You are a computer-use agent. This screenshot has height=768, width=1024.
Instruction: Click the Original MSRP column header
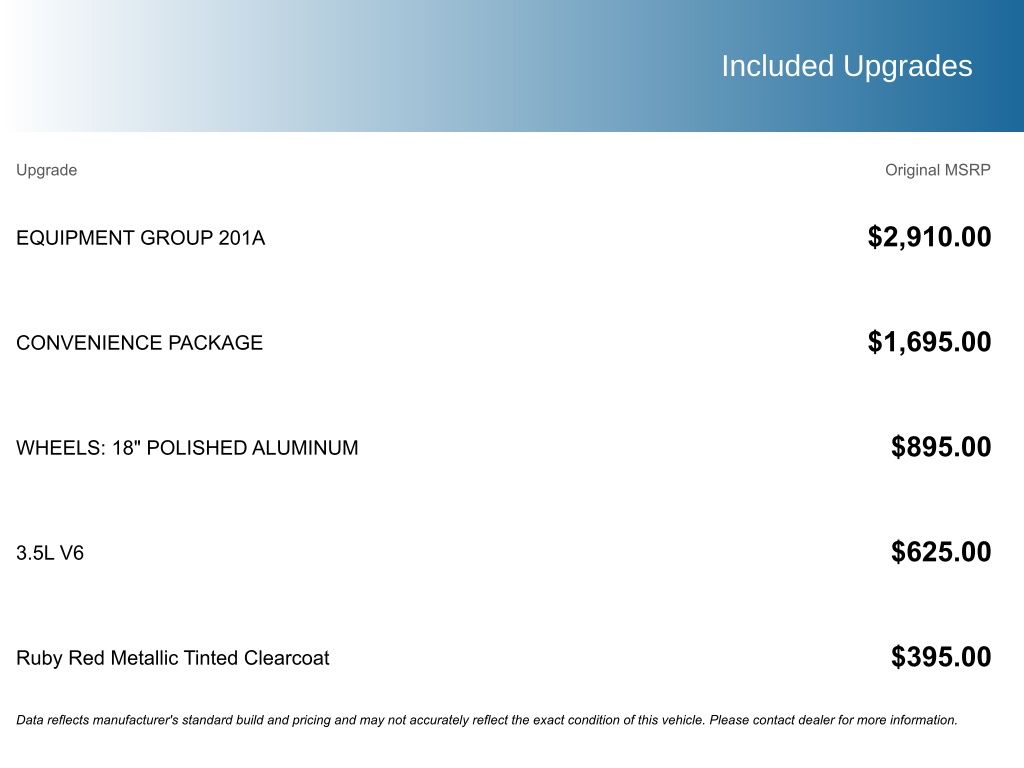tap(937, 170)
